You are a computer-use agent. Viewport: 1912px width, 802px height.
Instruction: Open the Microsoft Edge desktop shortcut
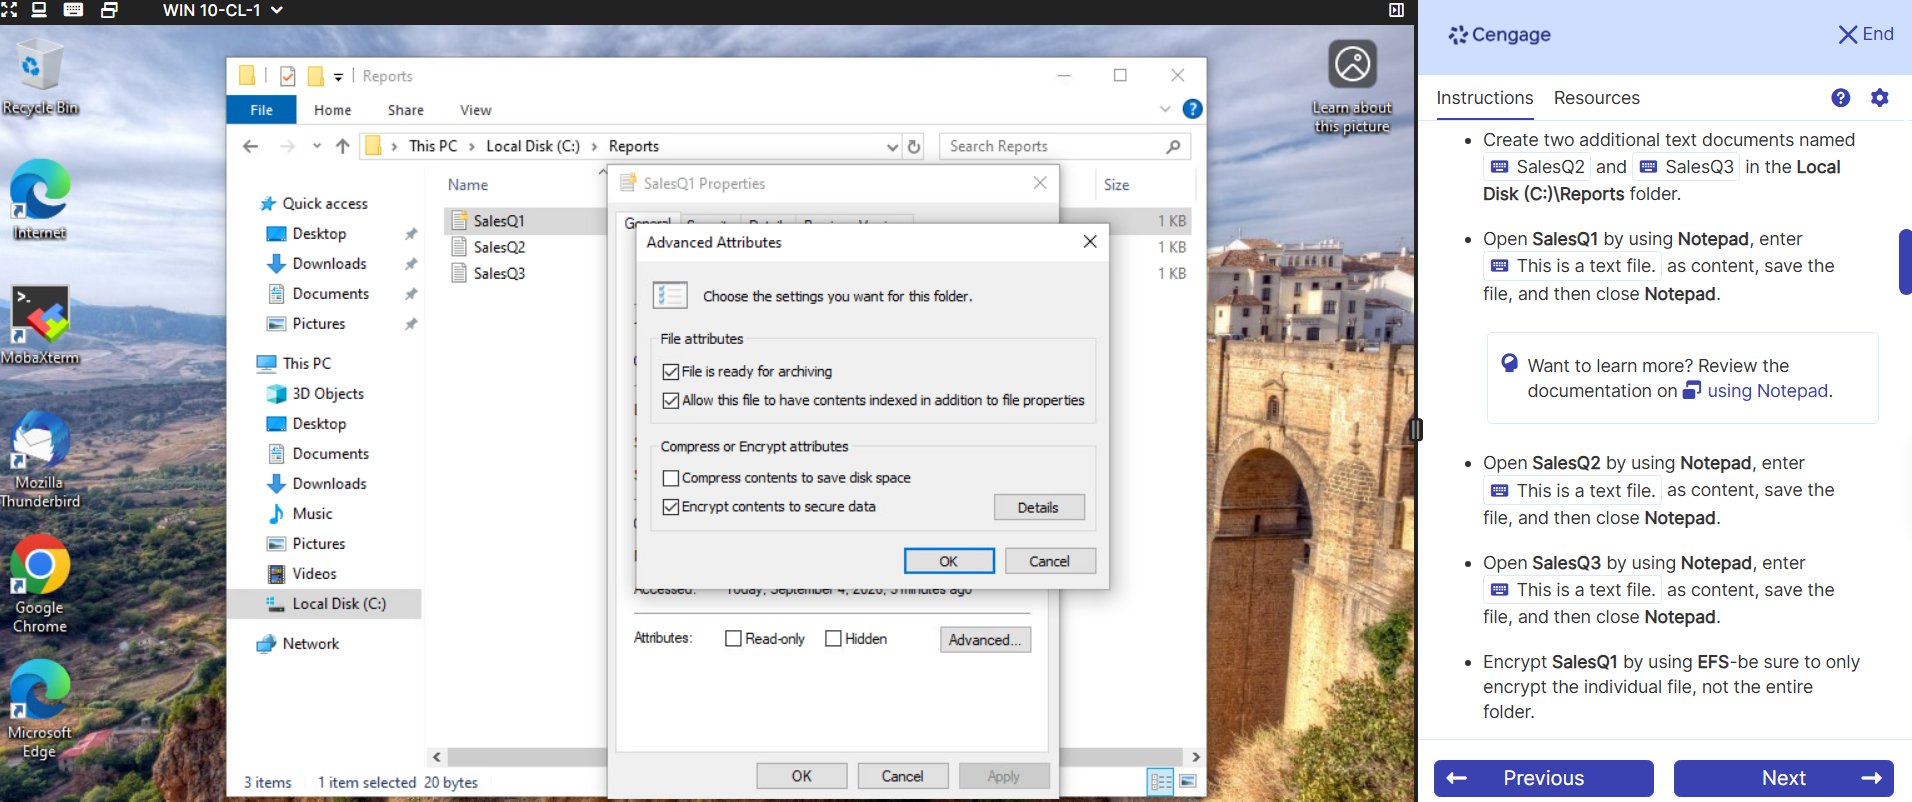coord(40,710)
